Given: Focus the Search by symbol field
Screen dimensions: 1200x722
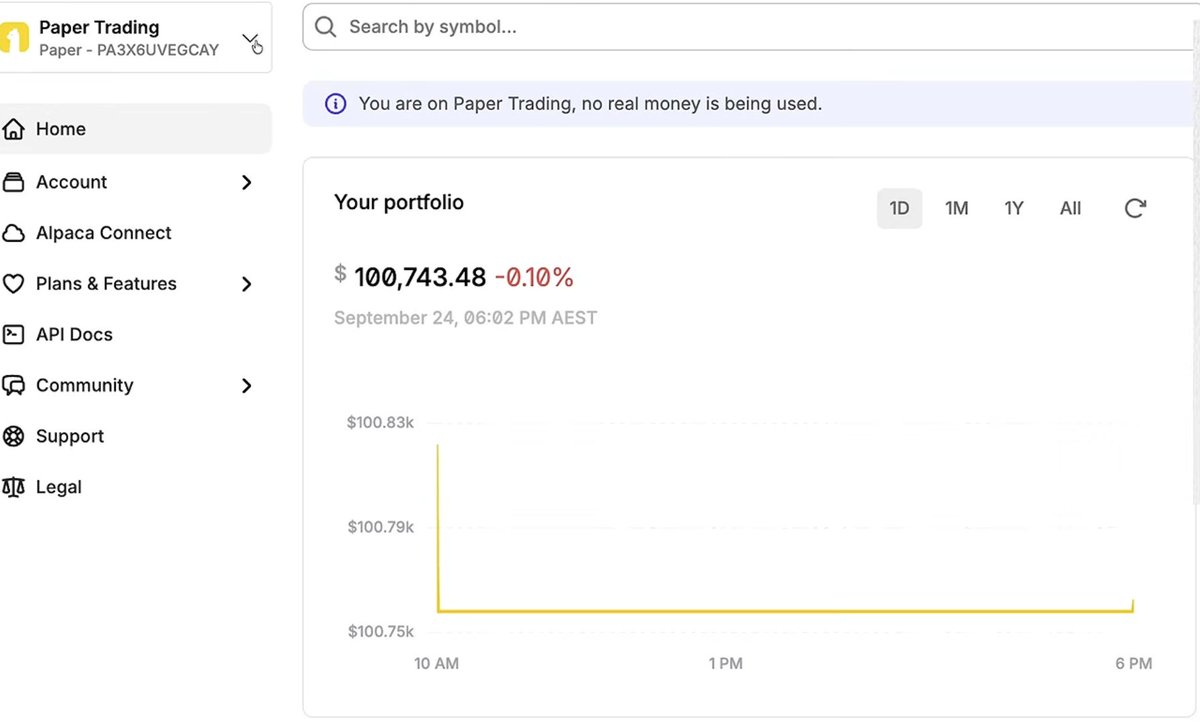Looking at the screenshot, I should [x=751, y=27].
